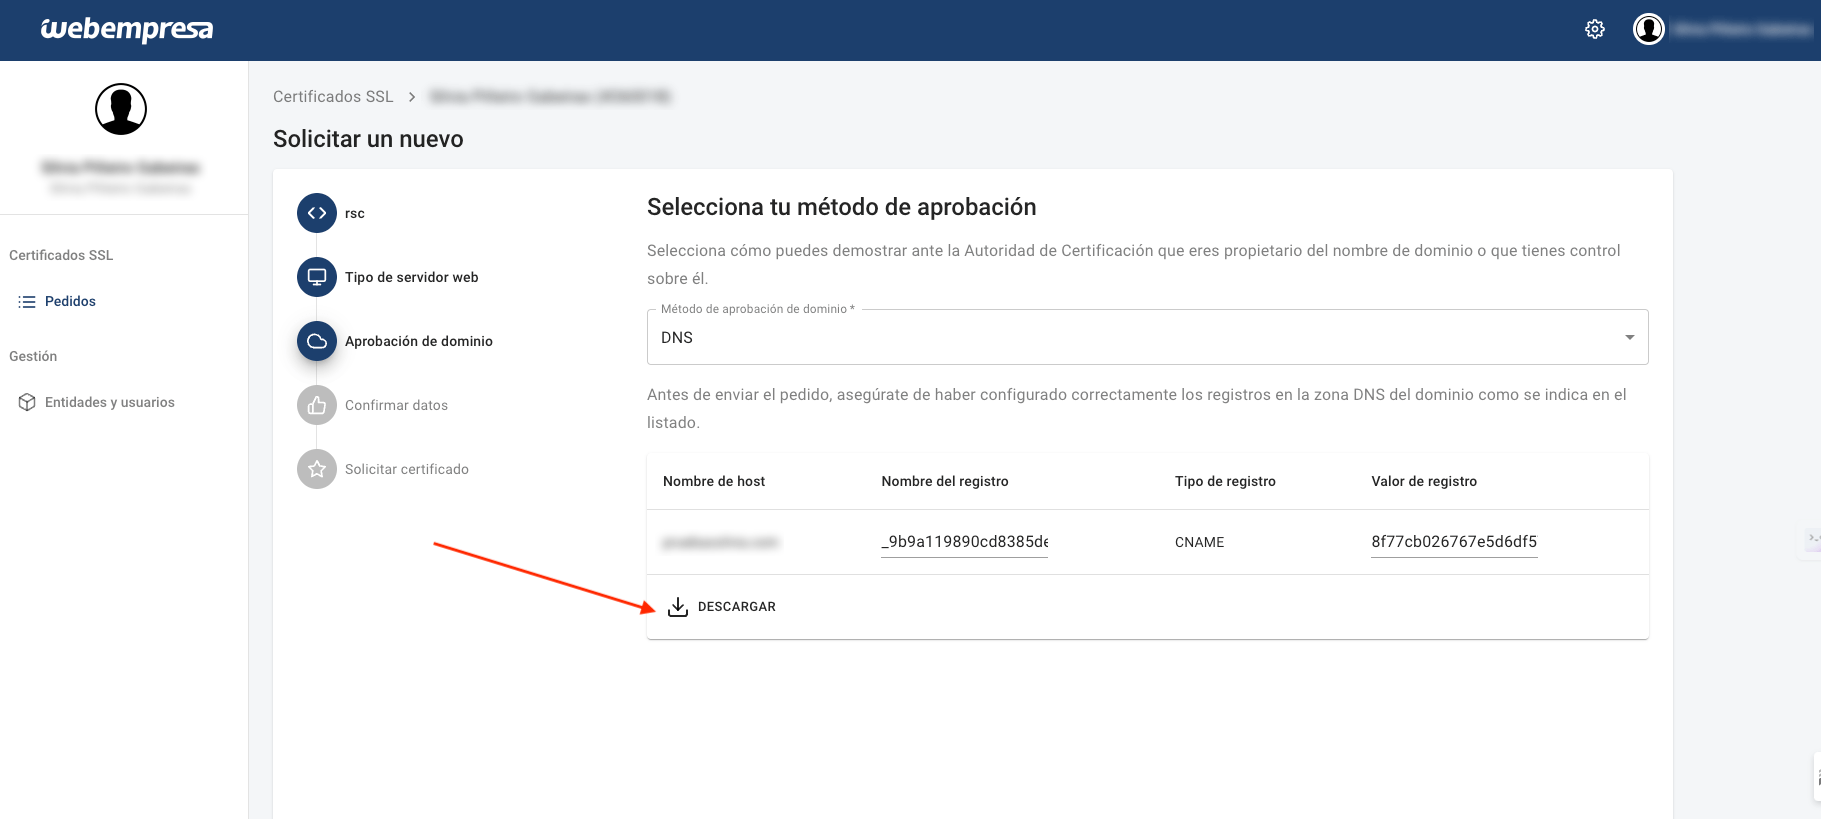Click the Pedidos list icon
The width and height of the screenshot is (1821, 819).
[x=27, y=302]
